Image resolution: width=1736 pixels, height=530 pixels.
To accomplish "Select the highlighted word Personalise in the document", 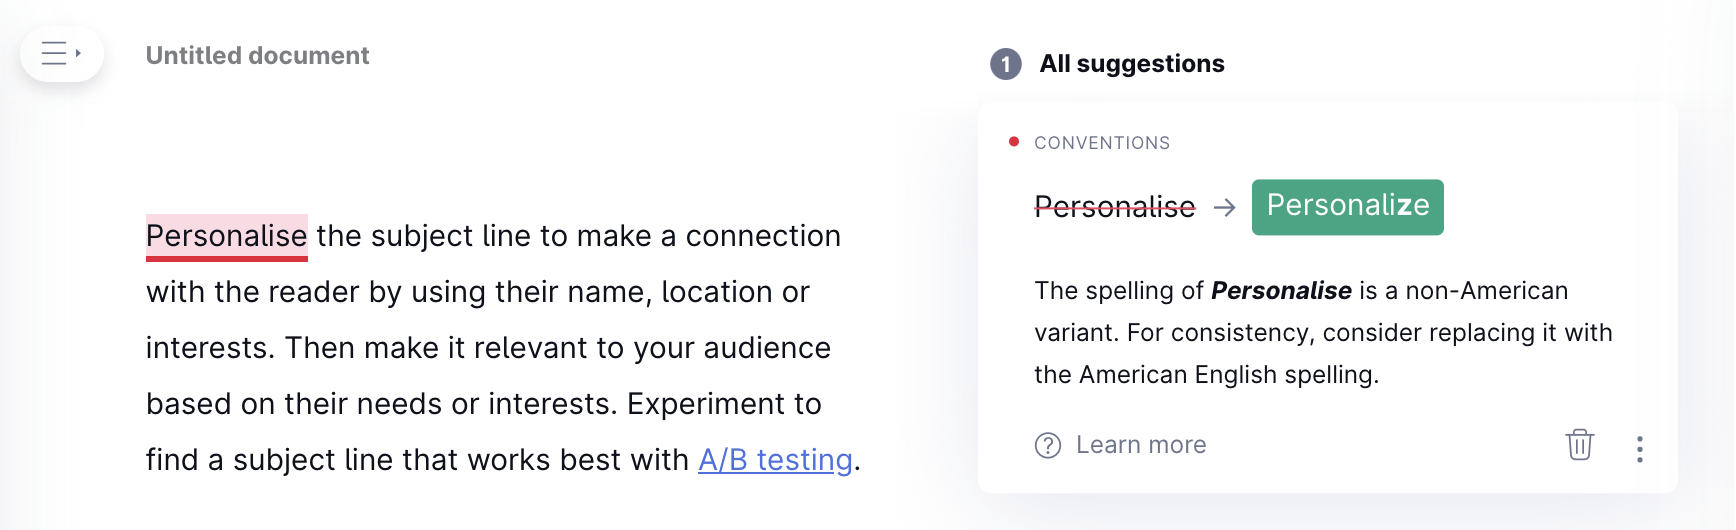I will 227,237.
